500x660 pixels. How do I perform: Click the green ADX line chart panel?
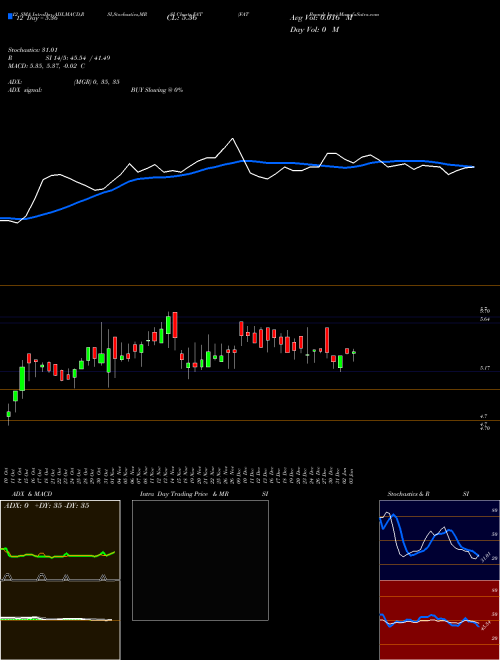click(60, 540)
